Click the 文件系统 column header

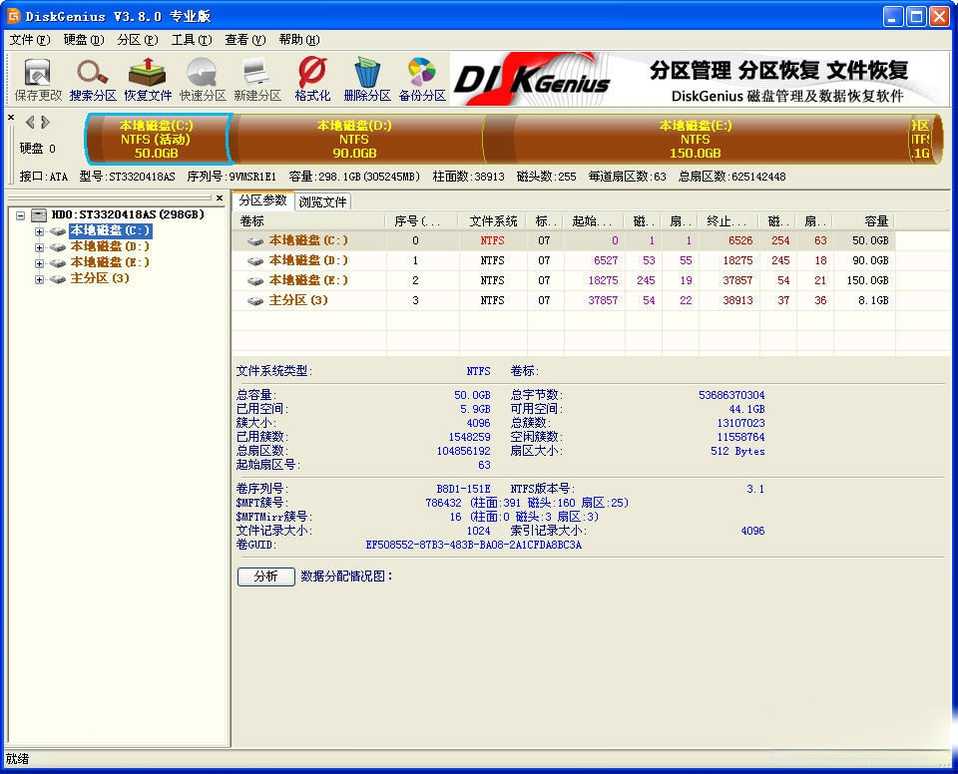coord(493,221)
